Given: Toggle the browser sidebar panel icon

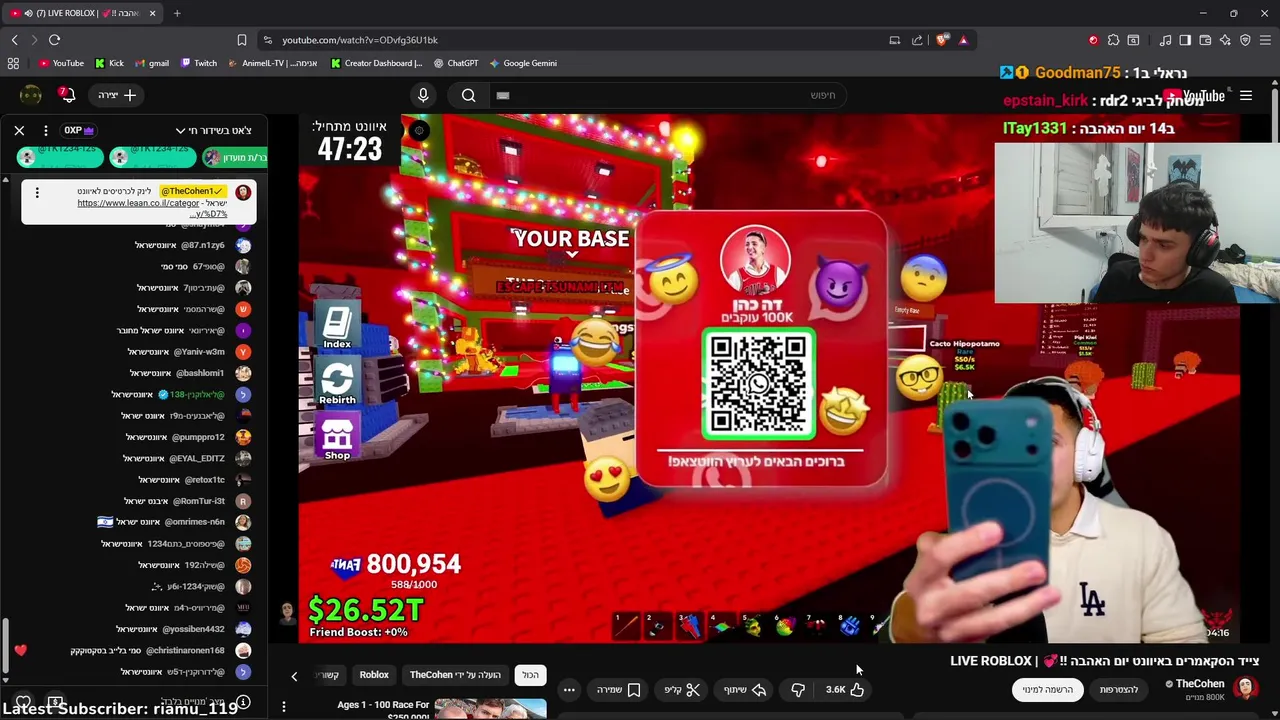Looking at the screenshot, I should (x=1185, y=40).
